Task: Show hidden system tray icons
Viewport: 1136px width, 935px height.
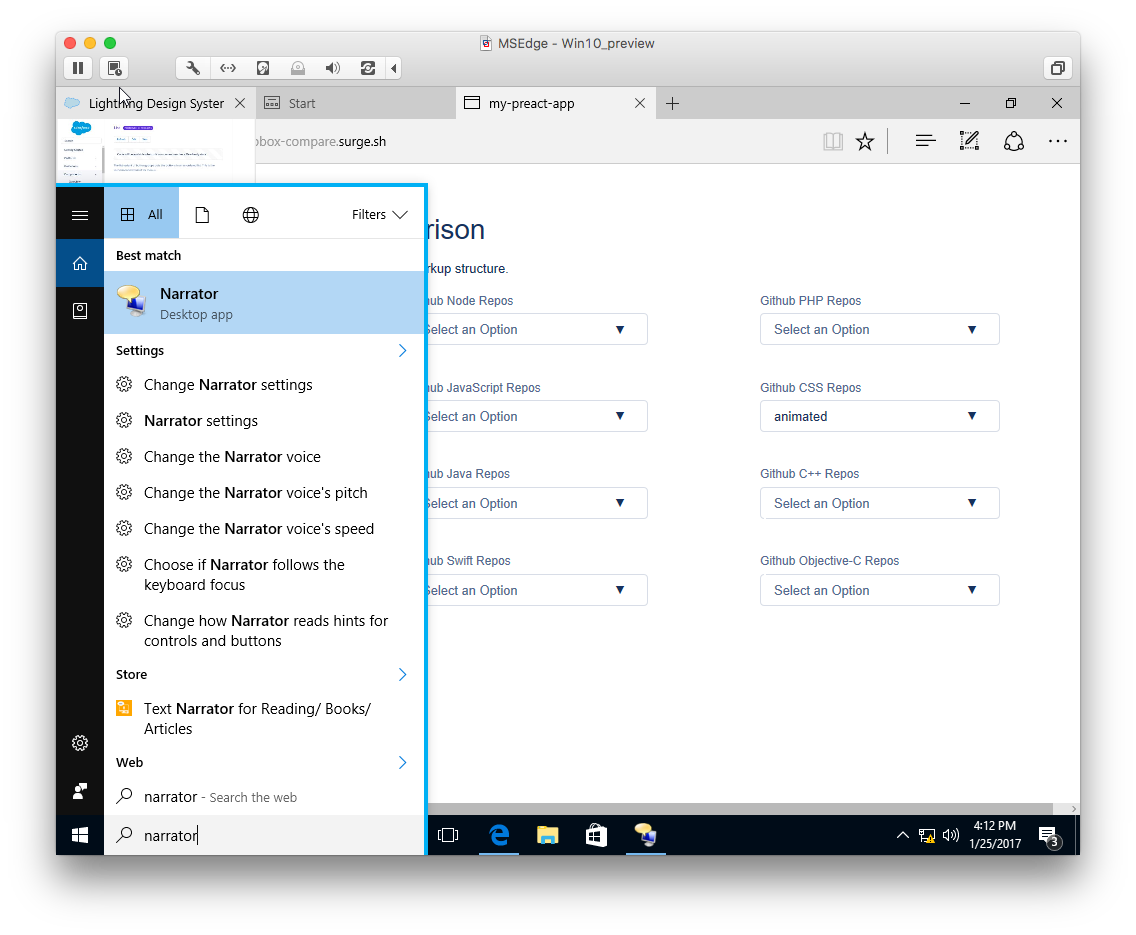Action: tap(903, 835)
